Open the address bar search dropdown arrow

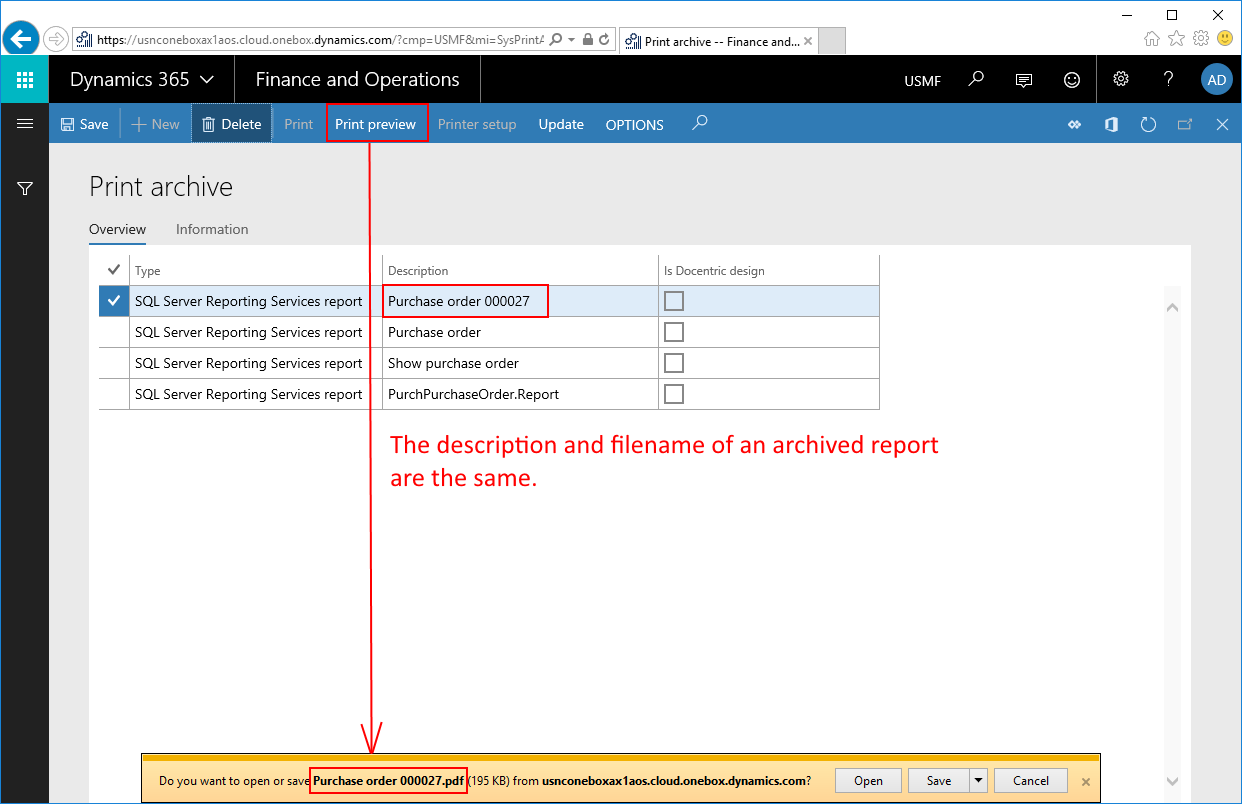[571, 40]
